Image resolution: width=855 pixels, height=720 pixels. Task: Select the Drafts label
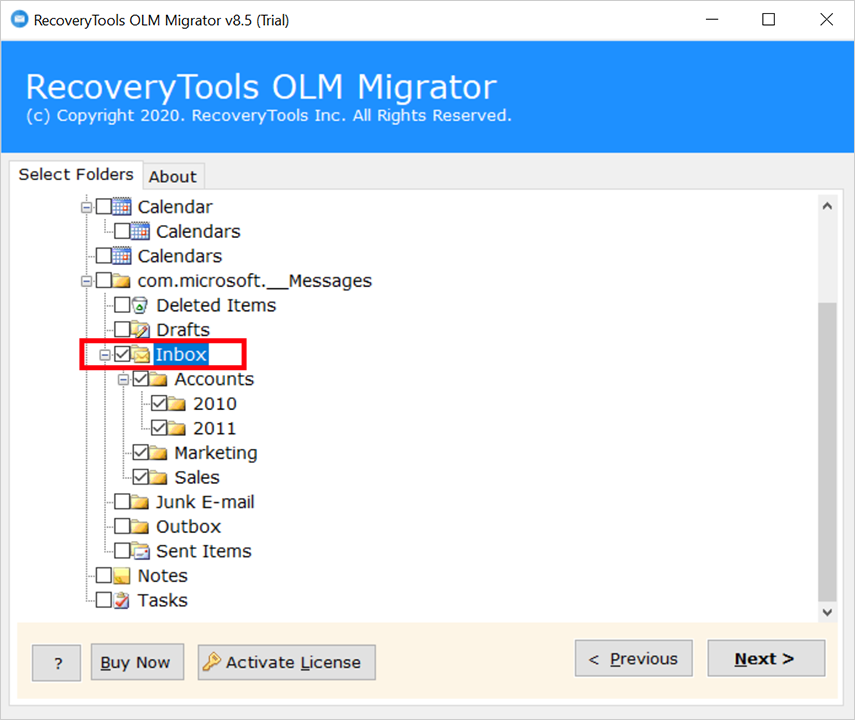pyautogui.click(x=183, y=330)
